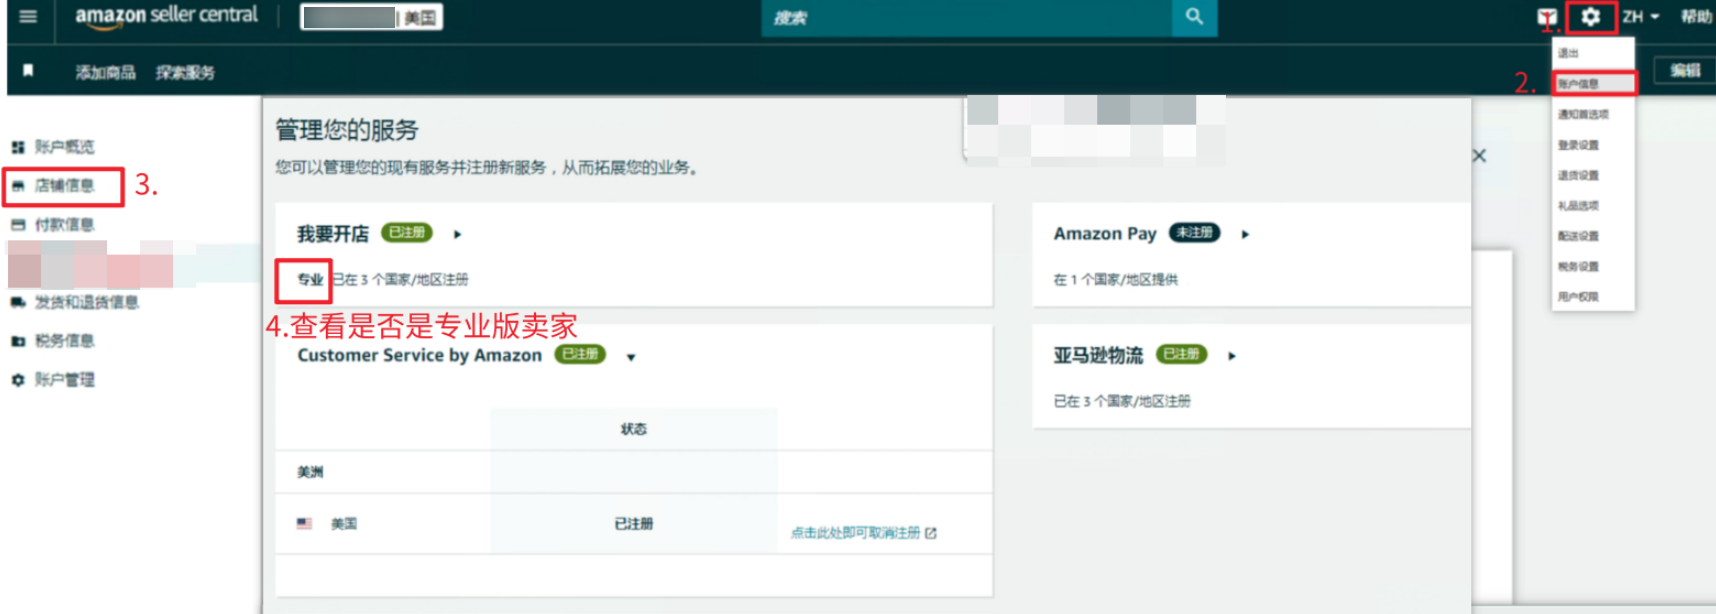
Task: Click the 店铺信息 store icon
Action: 18,186
